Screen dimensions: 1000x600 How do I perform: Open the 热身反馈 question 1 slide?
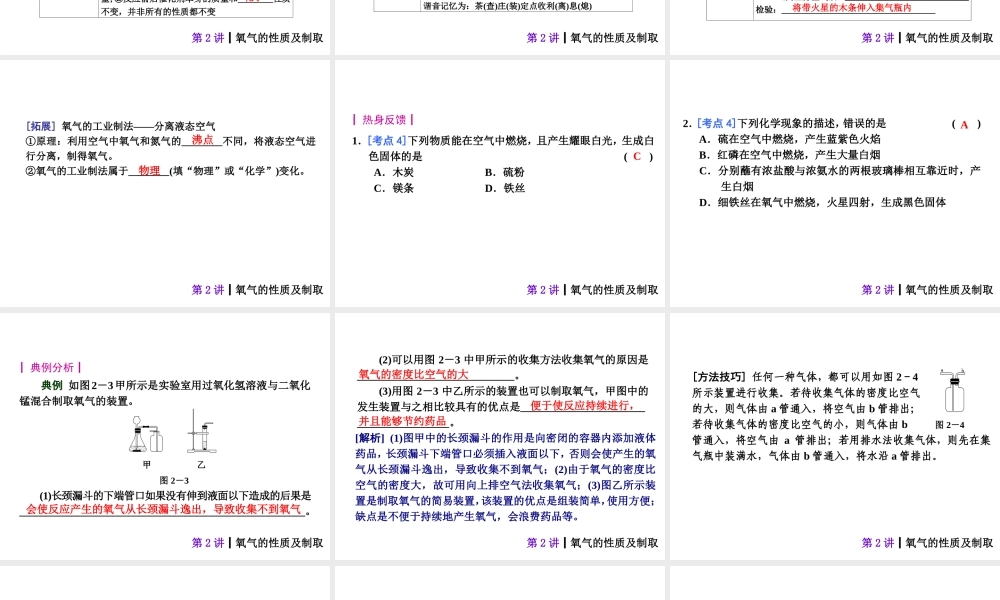coord(500,183)
